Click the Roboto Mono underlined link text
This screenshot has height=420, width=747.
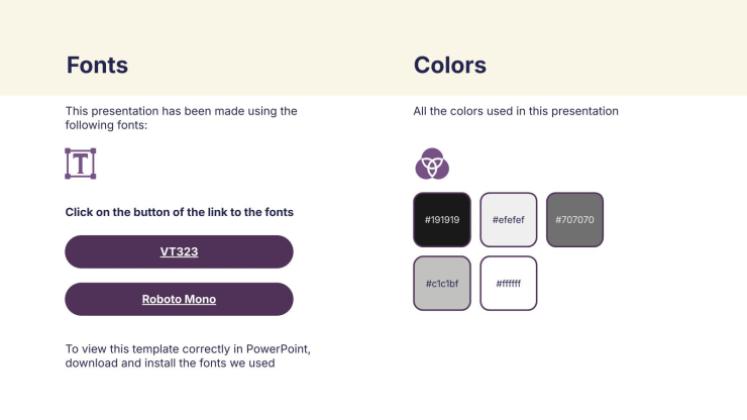tap(179, 299)
